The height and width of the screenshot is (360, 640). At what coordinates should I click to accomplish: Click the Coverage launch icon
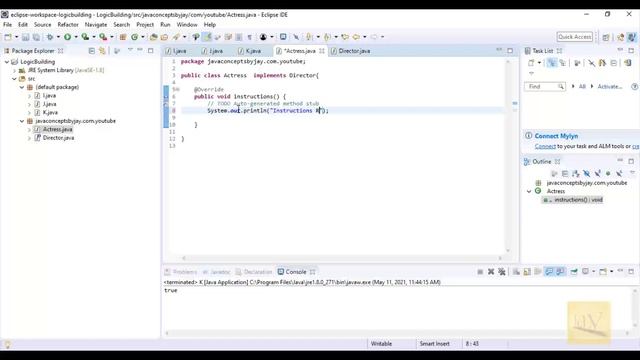(x=85, y=37)
